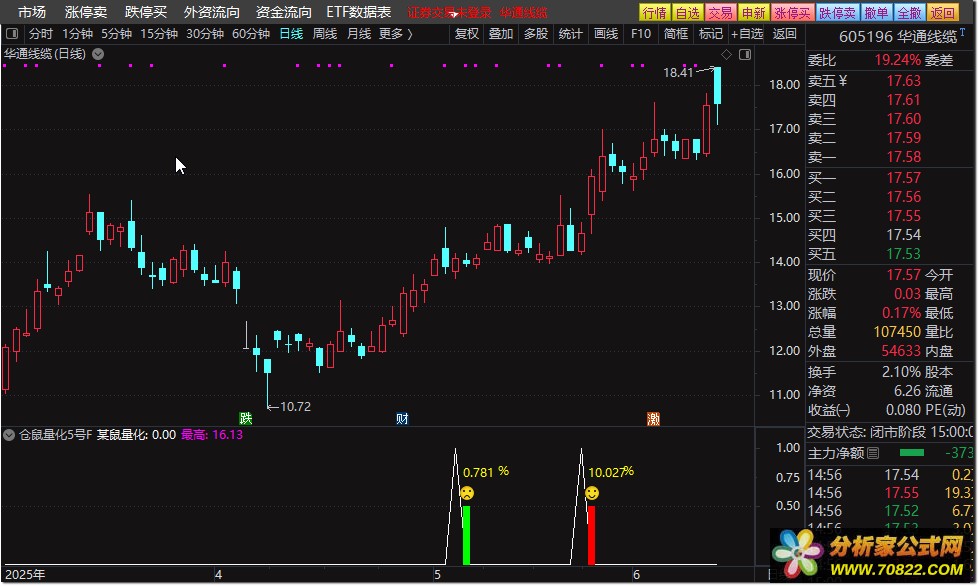Screen dimensions: 980x586
Task: Click the blue 撤单 button
Action: (x=876, y=12)
